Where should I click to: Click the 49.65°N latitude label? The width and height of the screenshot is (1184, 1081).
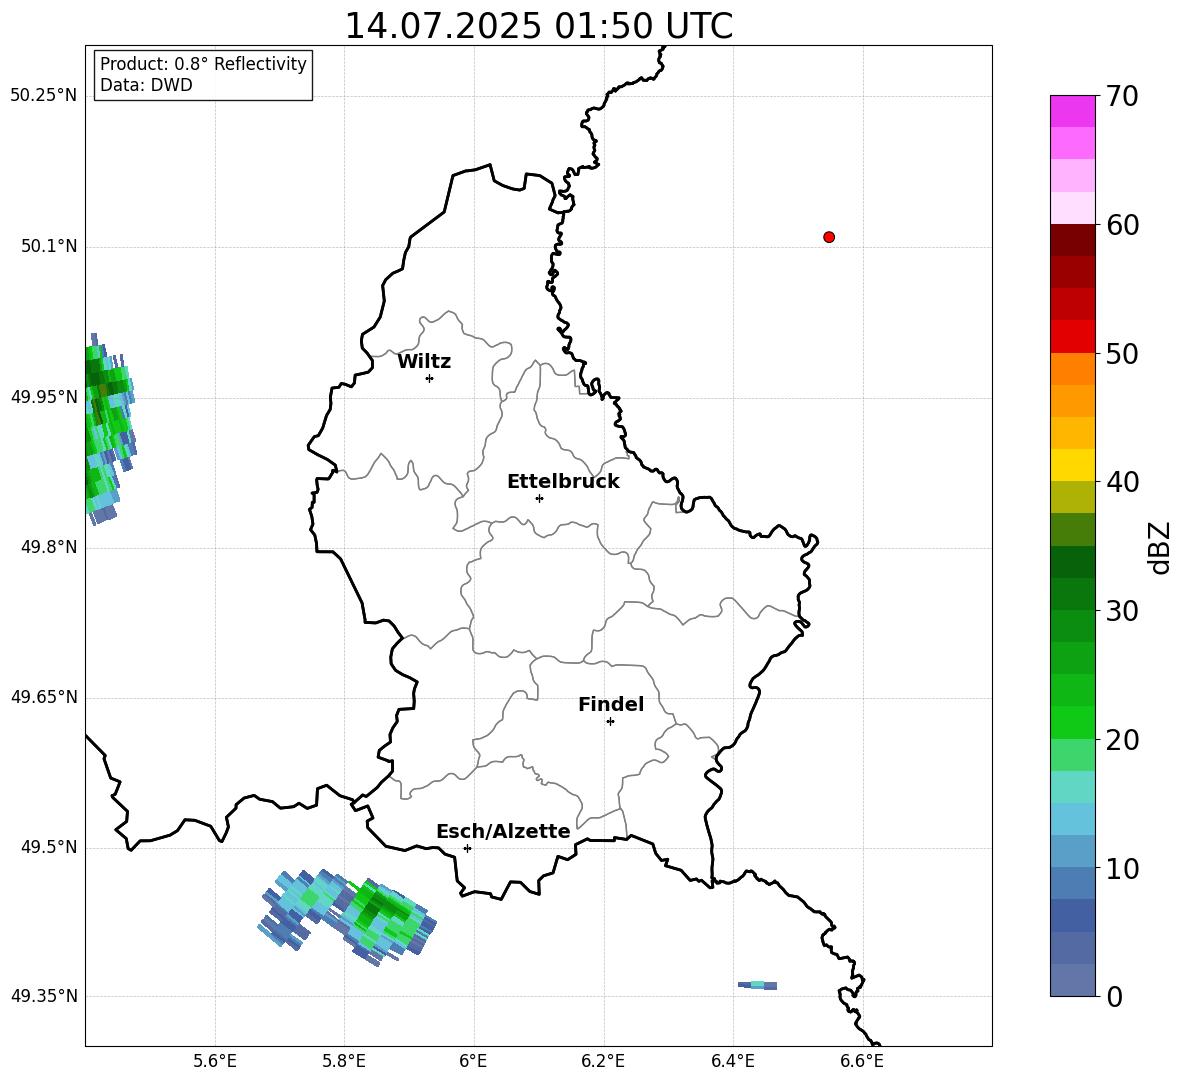tap(44, 697)
